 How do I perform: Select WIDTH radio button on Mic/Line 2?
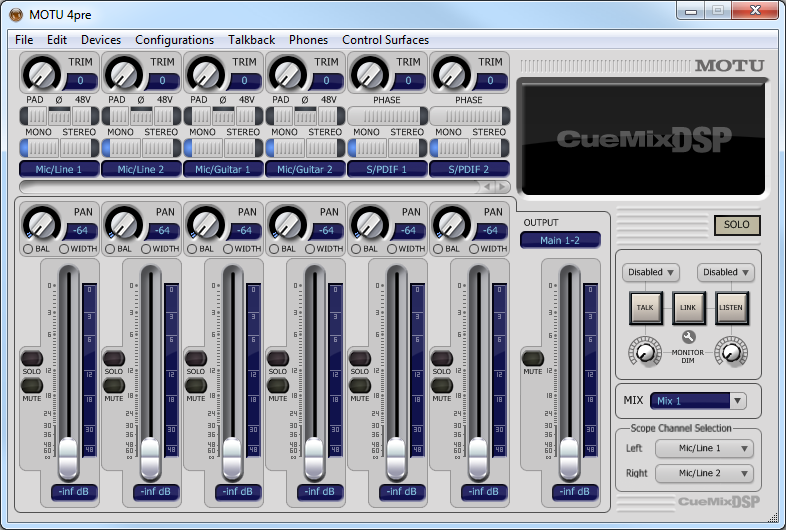click(146, 249)
